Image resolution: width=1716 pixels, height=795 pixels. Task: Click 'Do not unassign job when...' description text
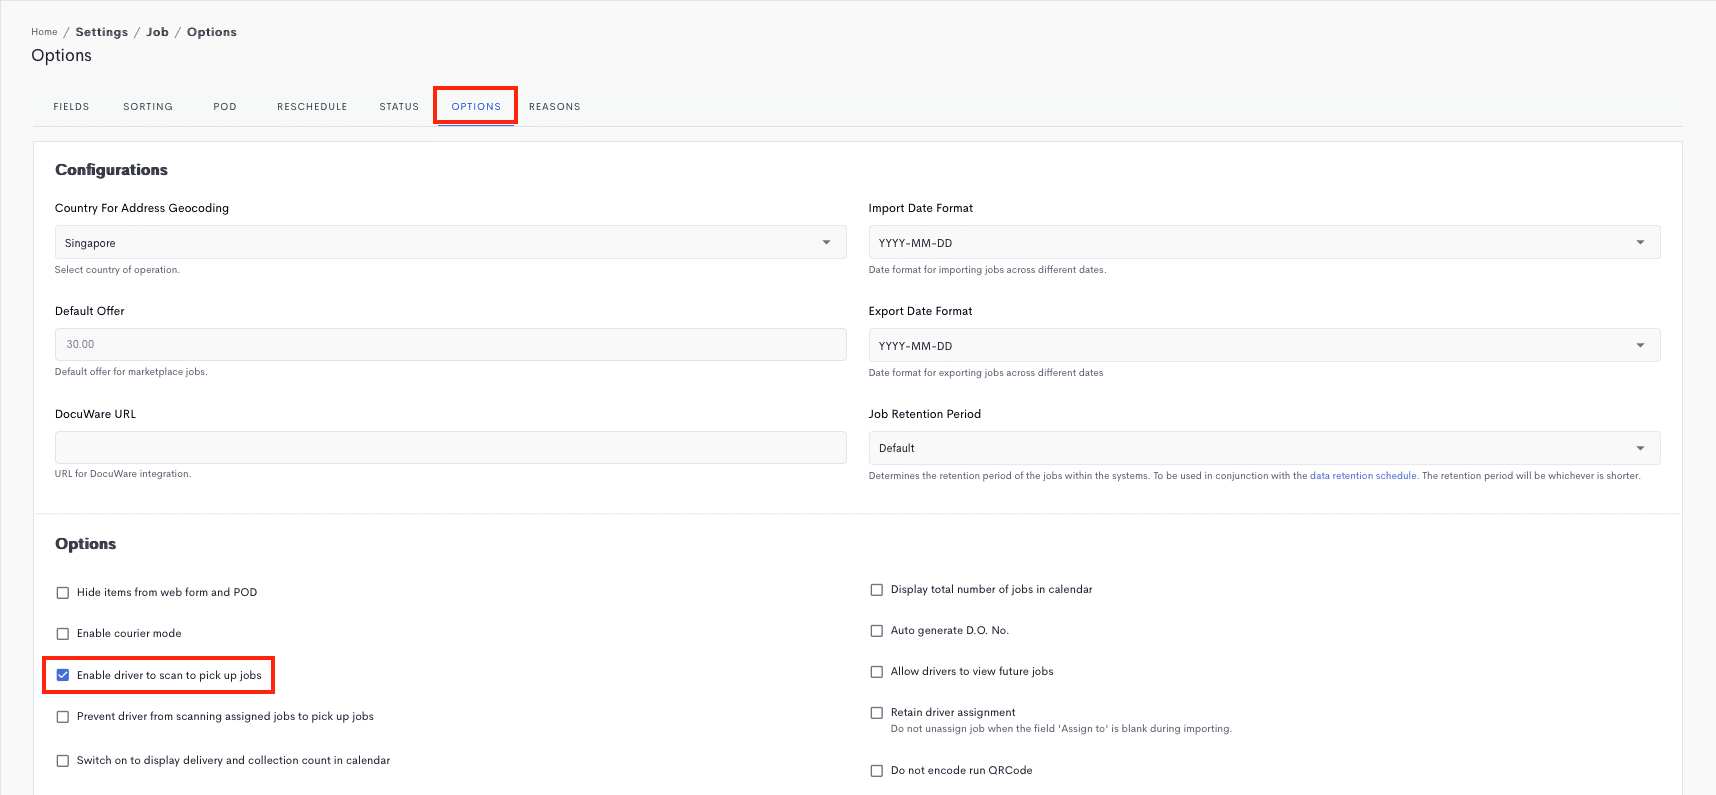(1061, 729)
